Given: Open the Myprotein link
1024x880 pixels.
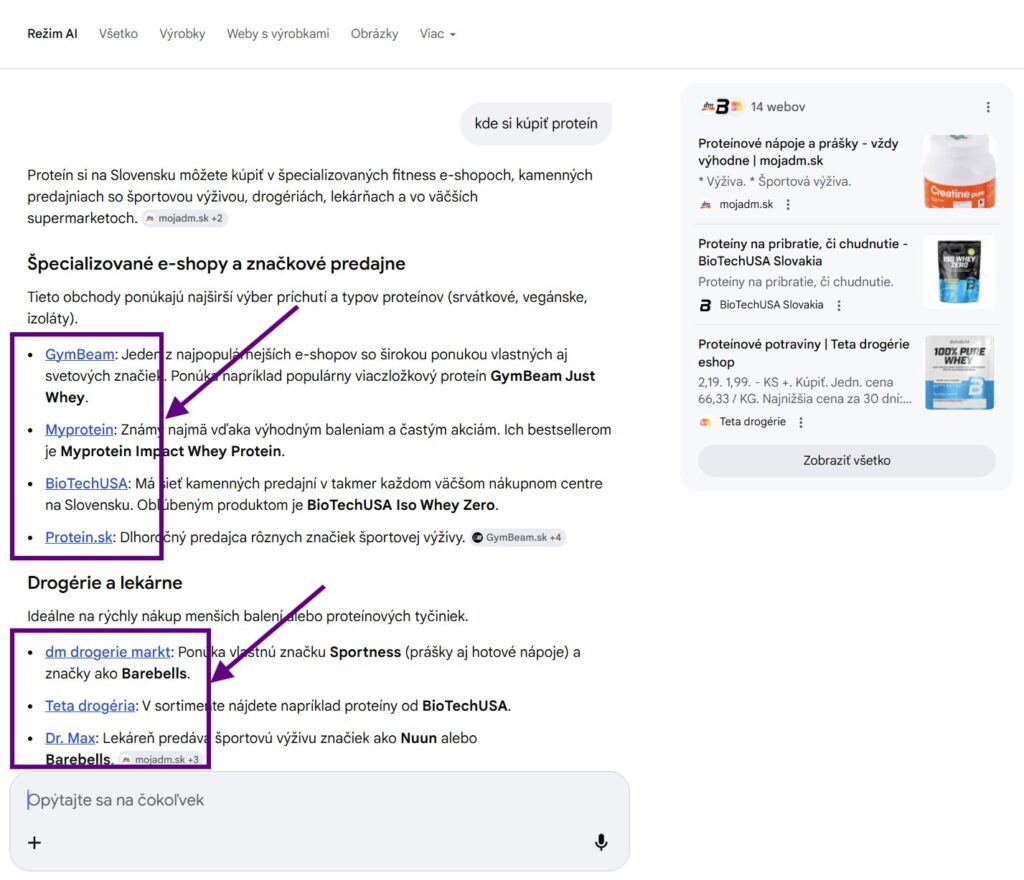Looking at the screenshot, I should point(79,430).
